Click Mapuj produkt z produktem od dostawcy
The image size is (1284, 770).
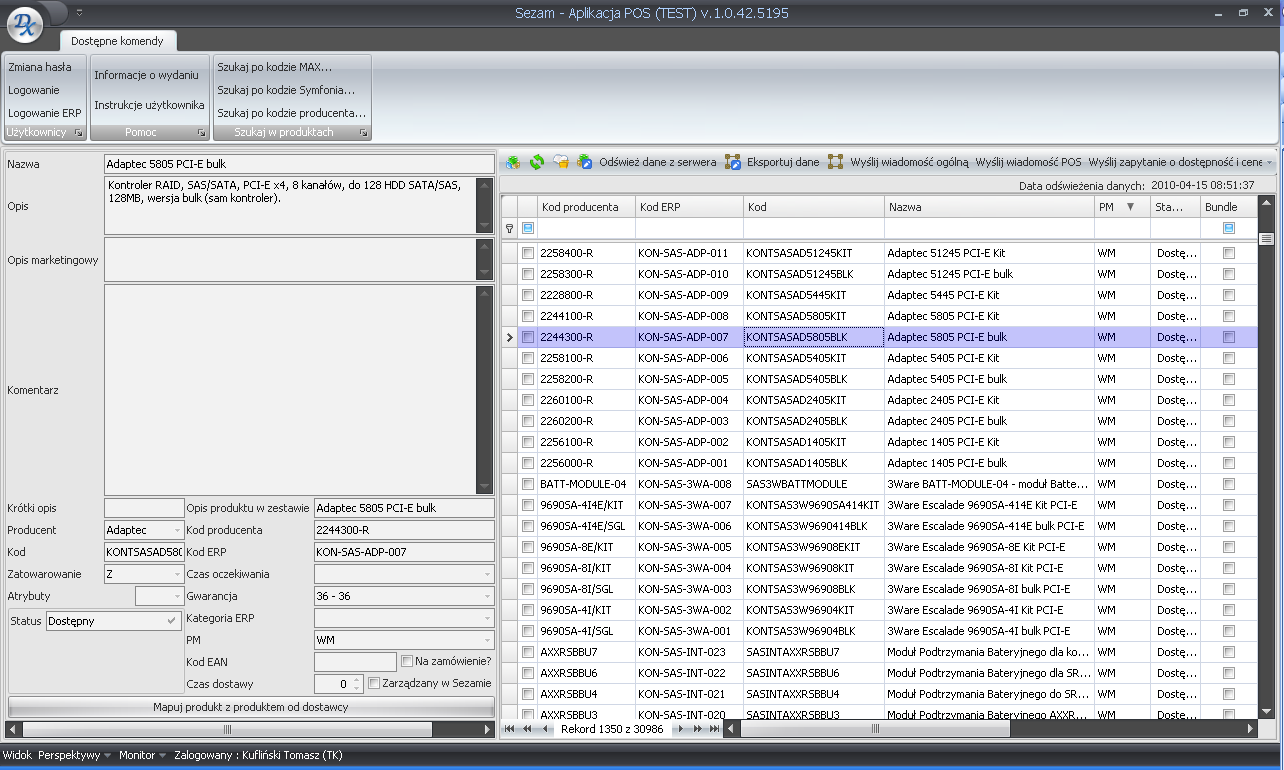251,707
